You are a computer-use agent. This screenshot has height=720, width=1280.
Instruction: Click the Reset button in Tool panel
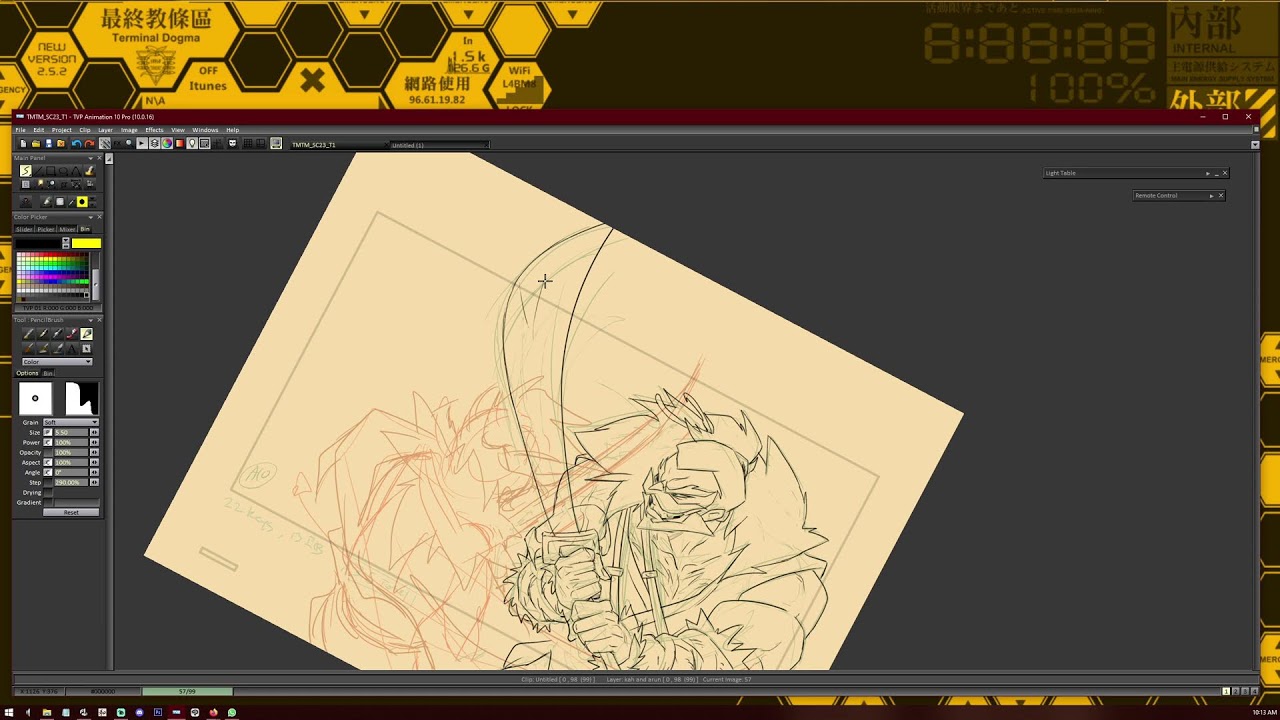(71, 512)
